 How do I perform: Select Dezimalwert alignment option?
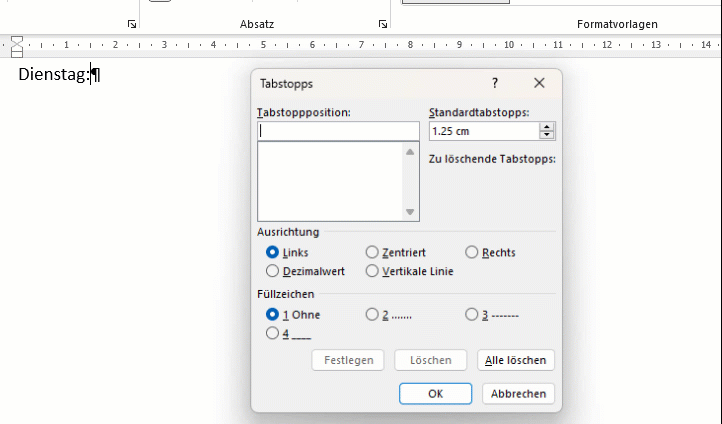pyautogui.click(x=272, y=271)
